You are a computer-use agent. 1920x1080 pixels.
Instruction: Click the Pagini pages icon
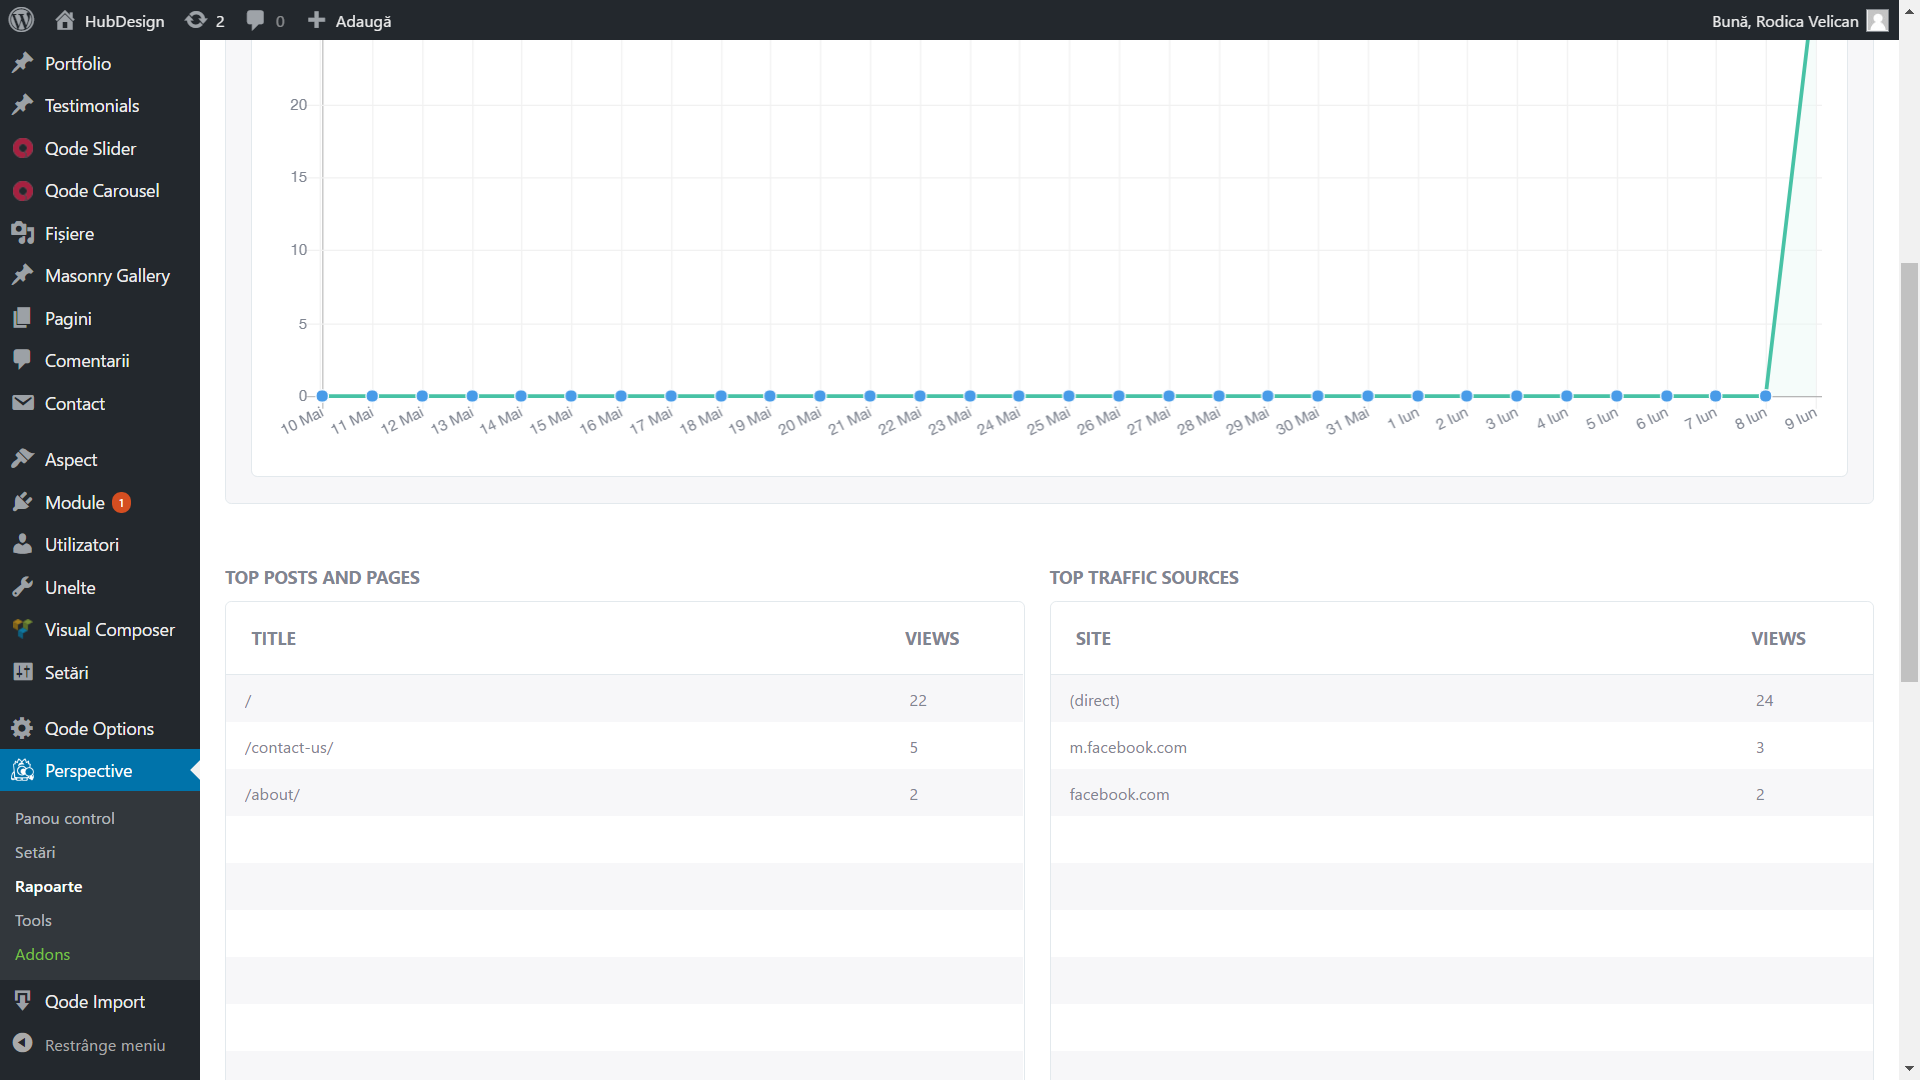point(22,318)
